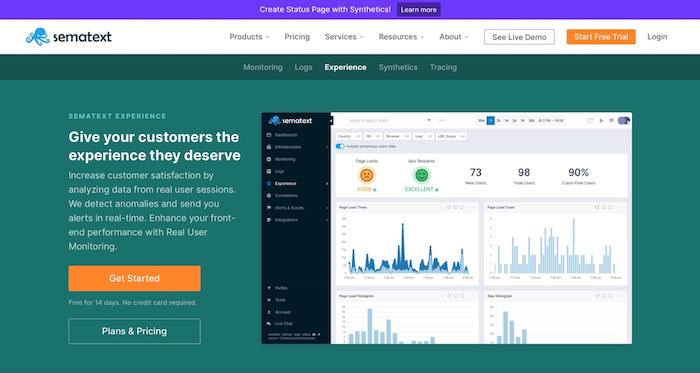Open the Country filter dropdown
700x373 pixels.
(x=349, y=136)
